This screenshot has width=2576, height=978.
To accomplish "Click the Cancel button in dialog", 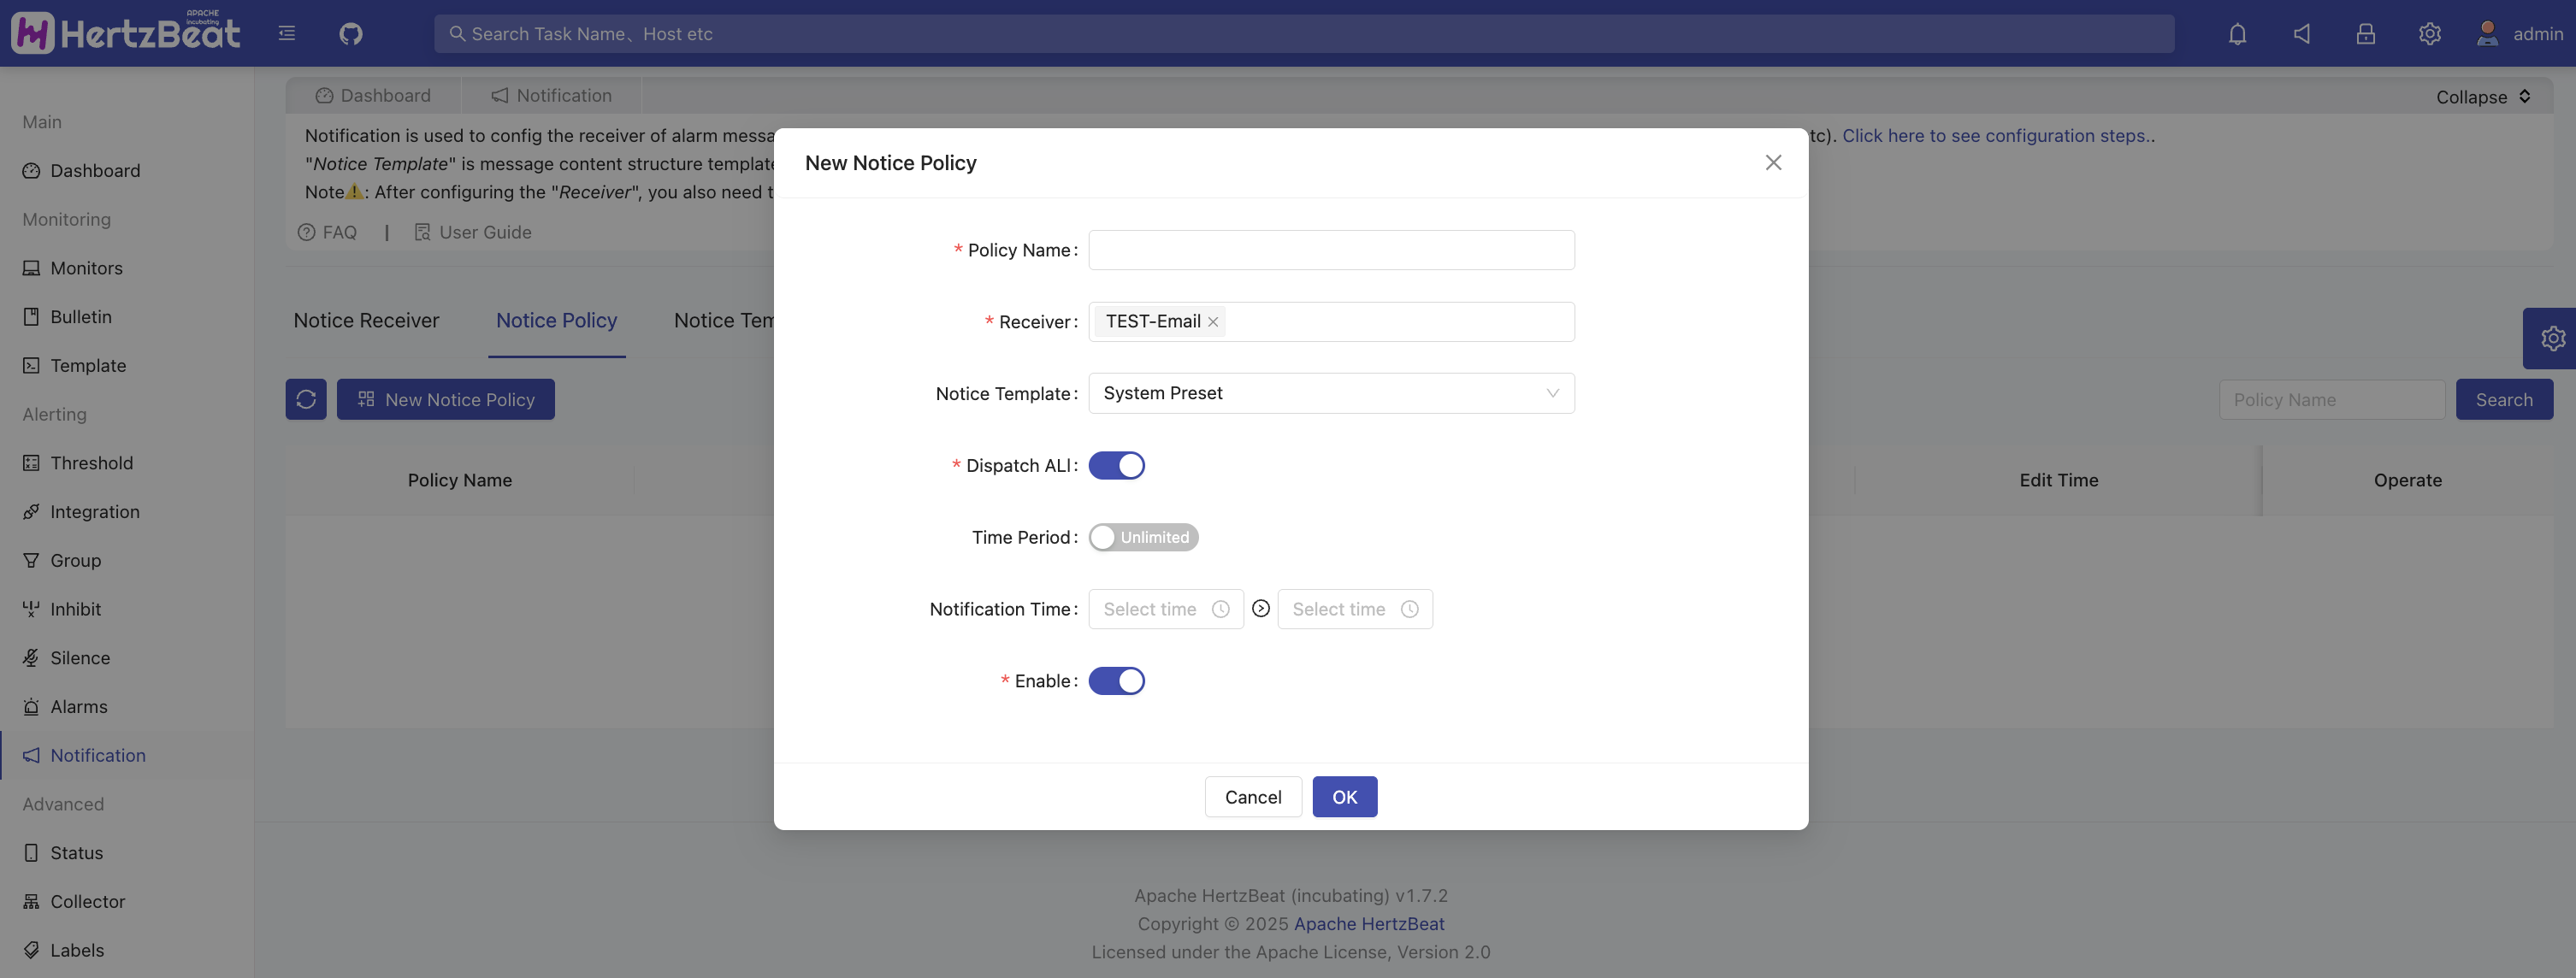I will pyautogui.click(x=1252, y=797).
